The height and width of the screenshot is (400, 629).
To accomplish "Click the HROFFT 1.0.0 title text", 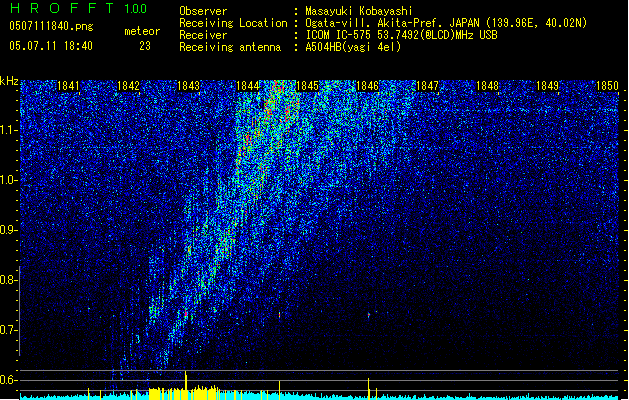I will point(78,8).
